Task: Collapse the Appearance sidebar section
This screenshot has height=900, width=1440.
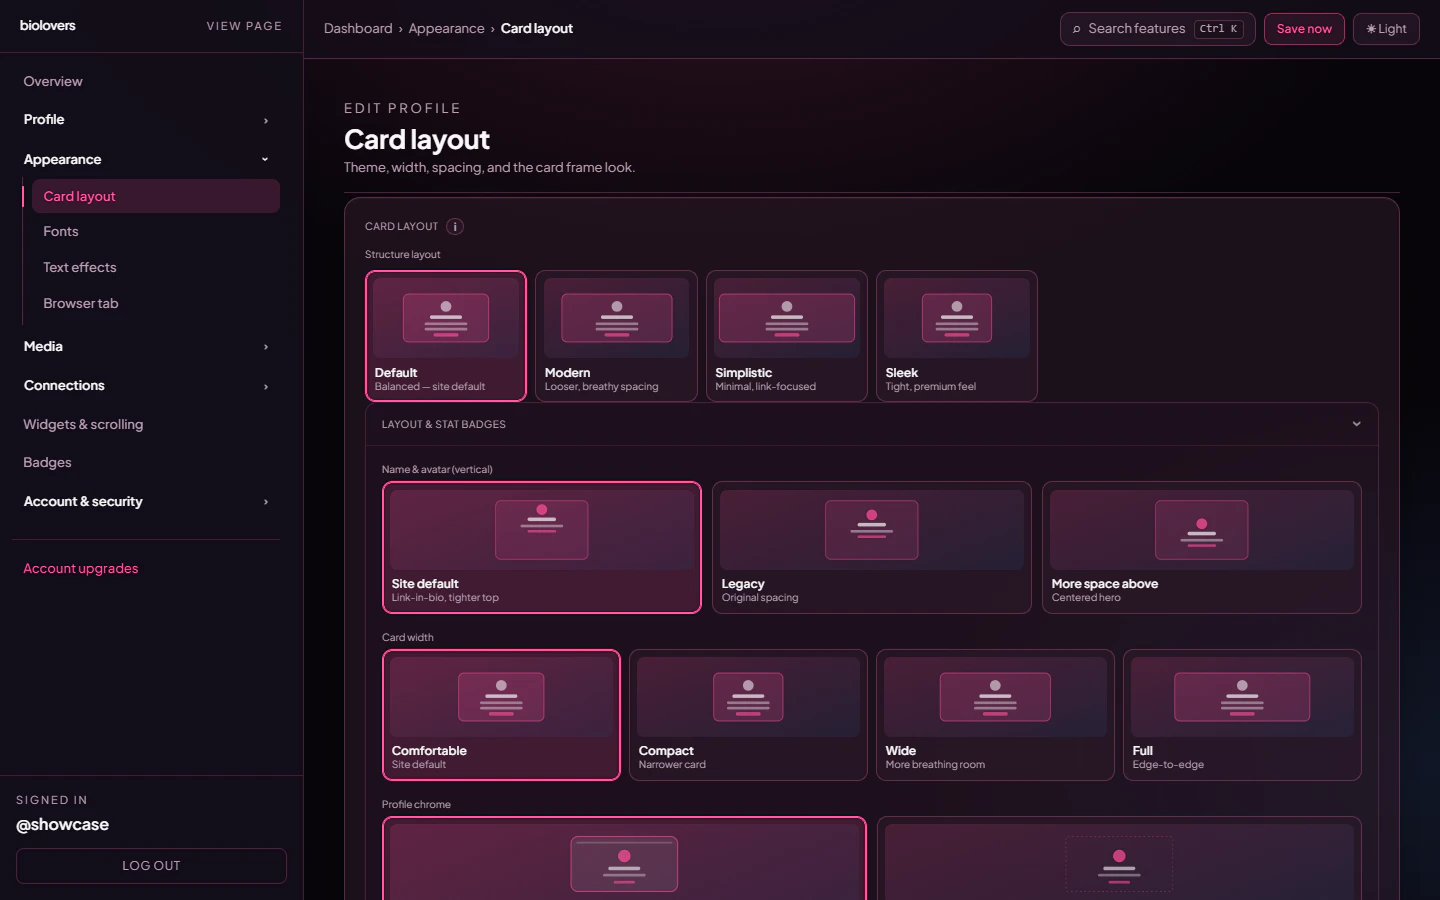Action: (146, 160)
